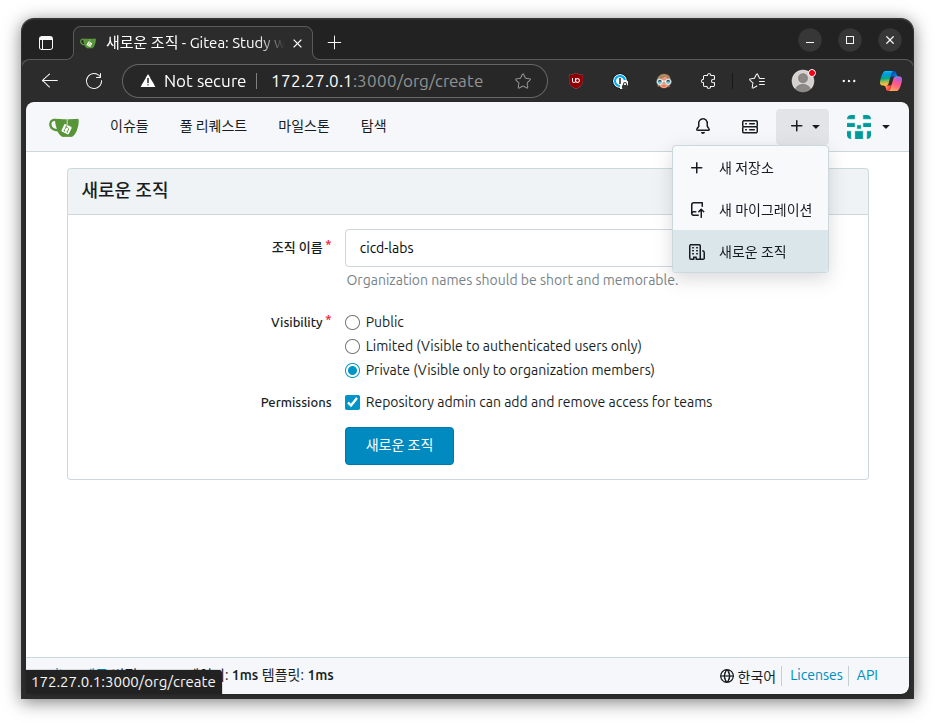
Task: Open the tab actions menu icon
Action: 46,43
